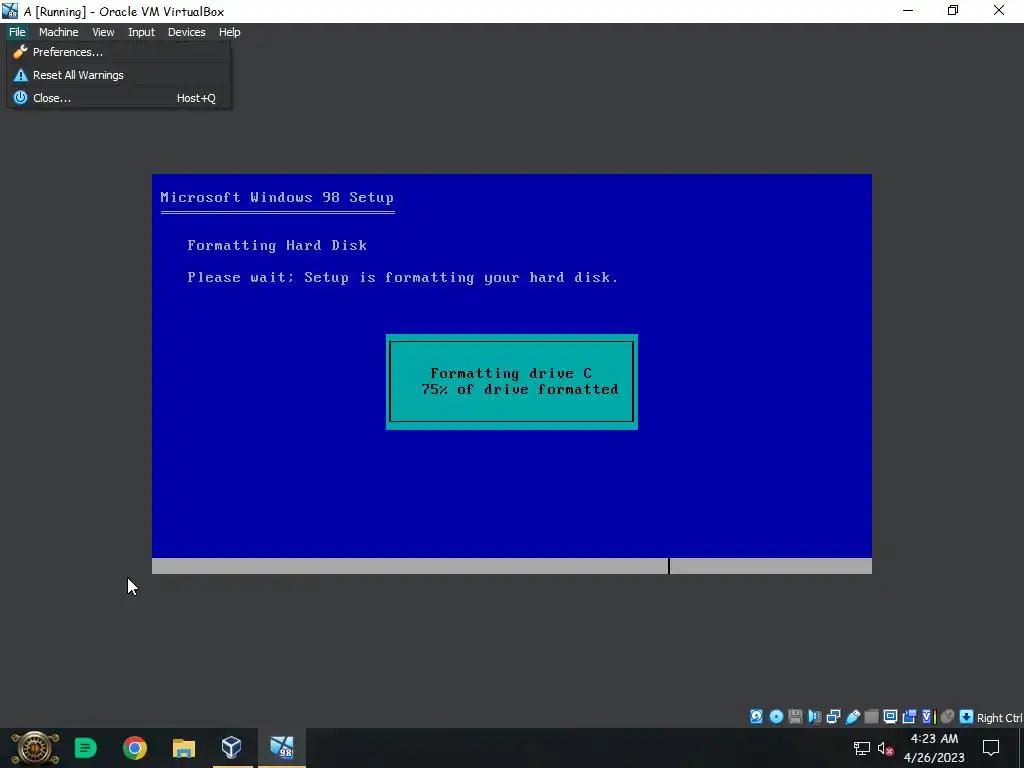1024x768 pixels.
Task: Click the mouse integration status icon
Action: (x=947, y=717)
